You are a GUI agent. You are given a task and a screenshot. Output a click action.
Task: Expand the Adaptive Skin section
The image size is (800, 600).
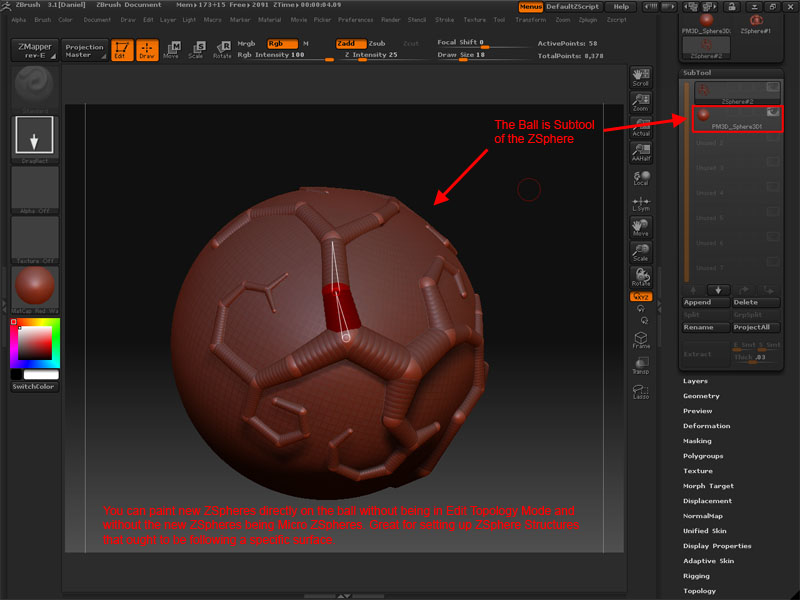click(x=709, y=561)
